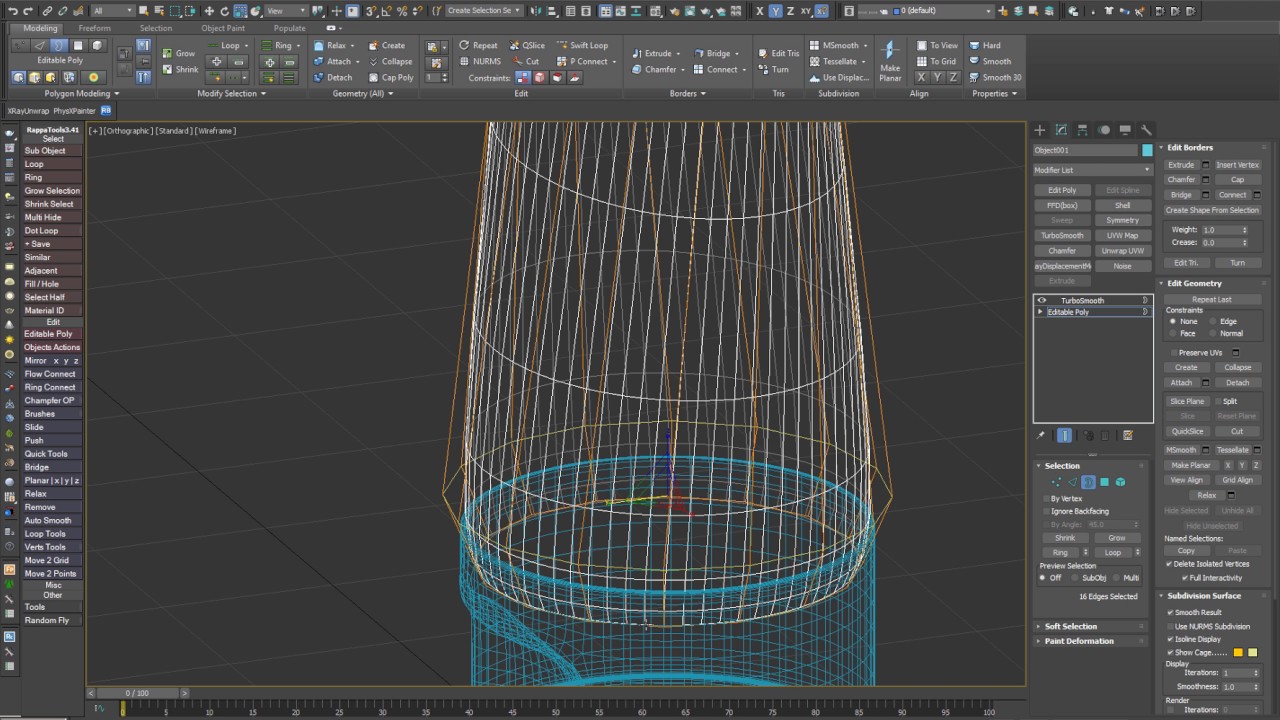Screen dimensions: 1280x720
Task: Open the XRayUnwrap toolbar item
Action: (27, 111)
